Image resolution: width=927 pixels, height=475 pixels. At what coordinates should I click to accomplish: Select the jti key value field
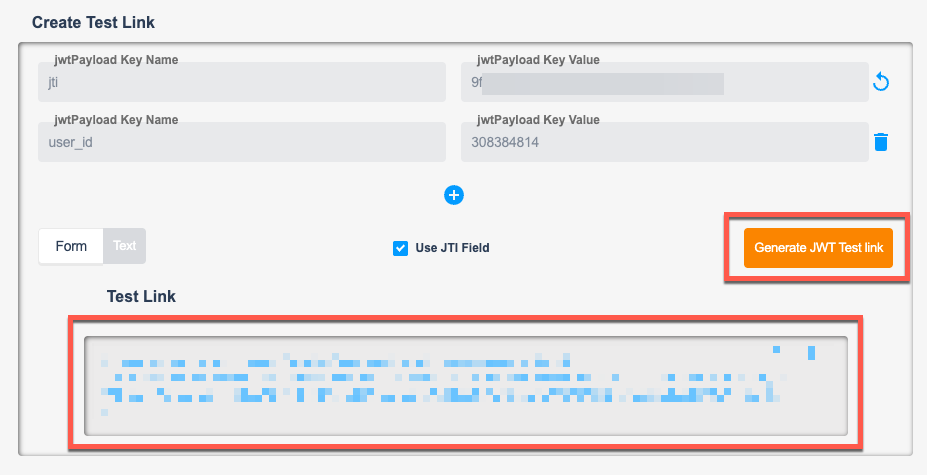click(x=665, y=82)
